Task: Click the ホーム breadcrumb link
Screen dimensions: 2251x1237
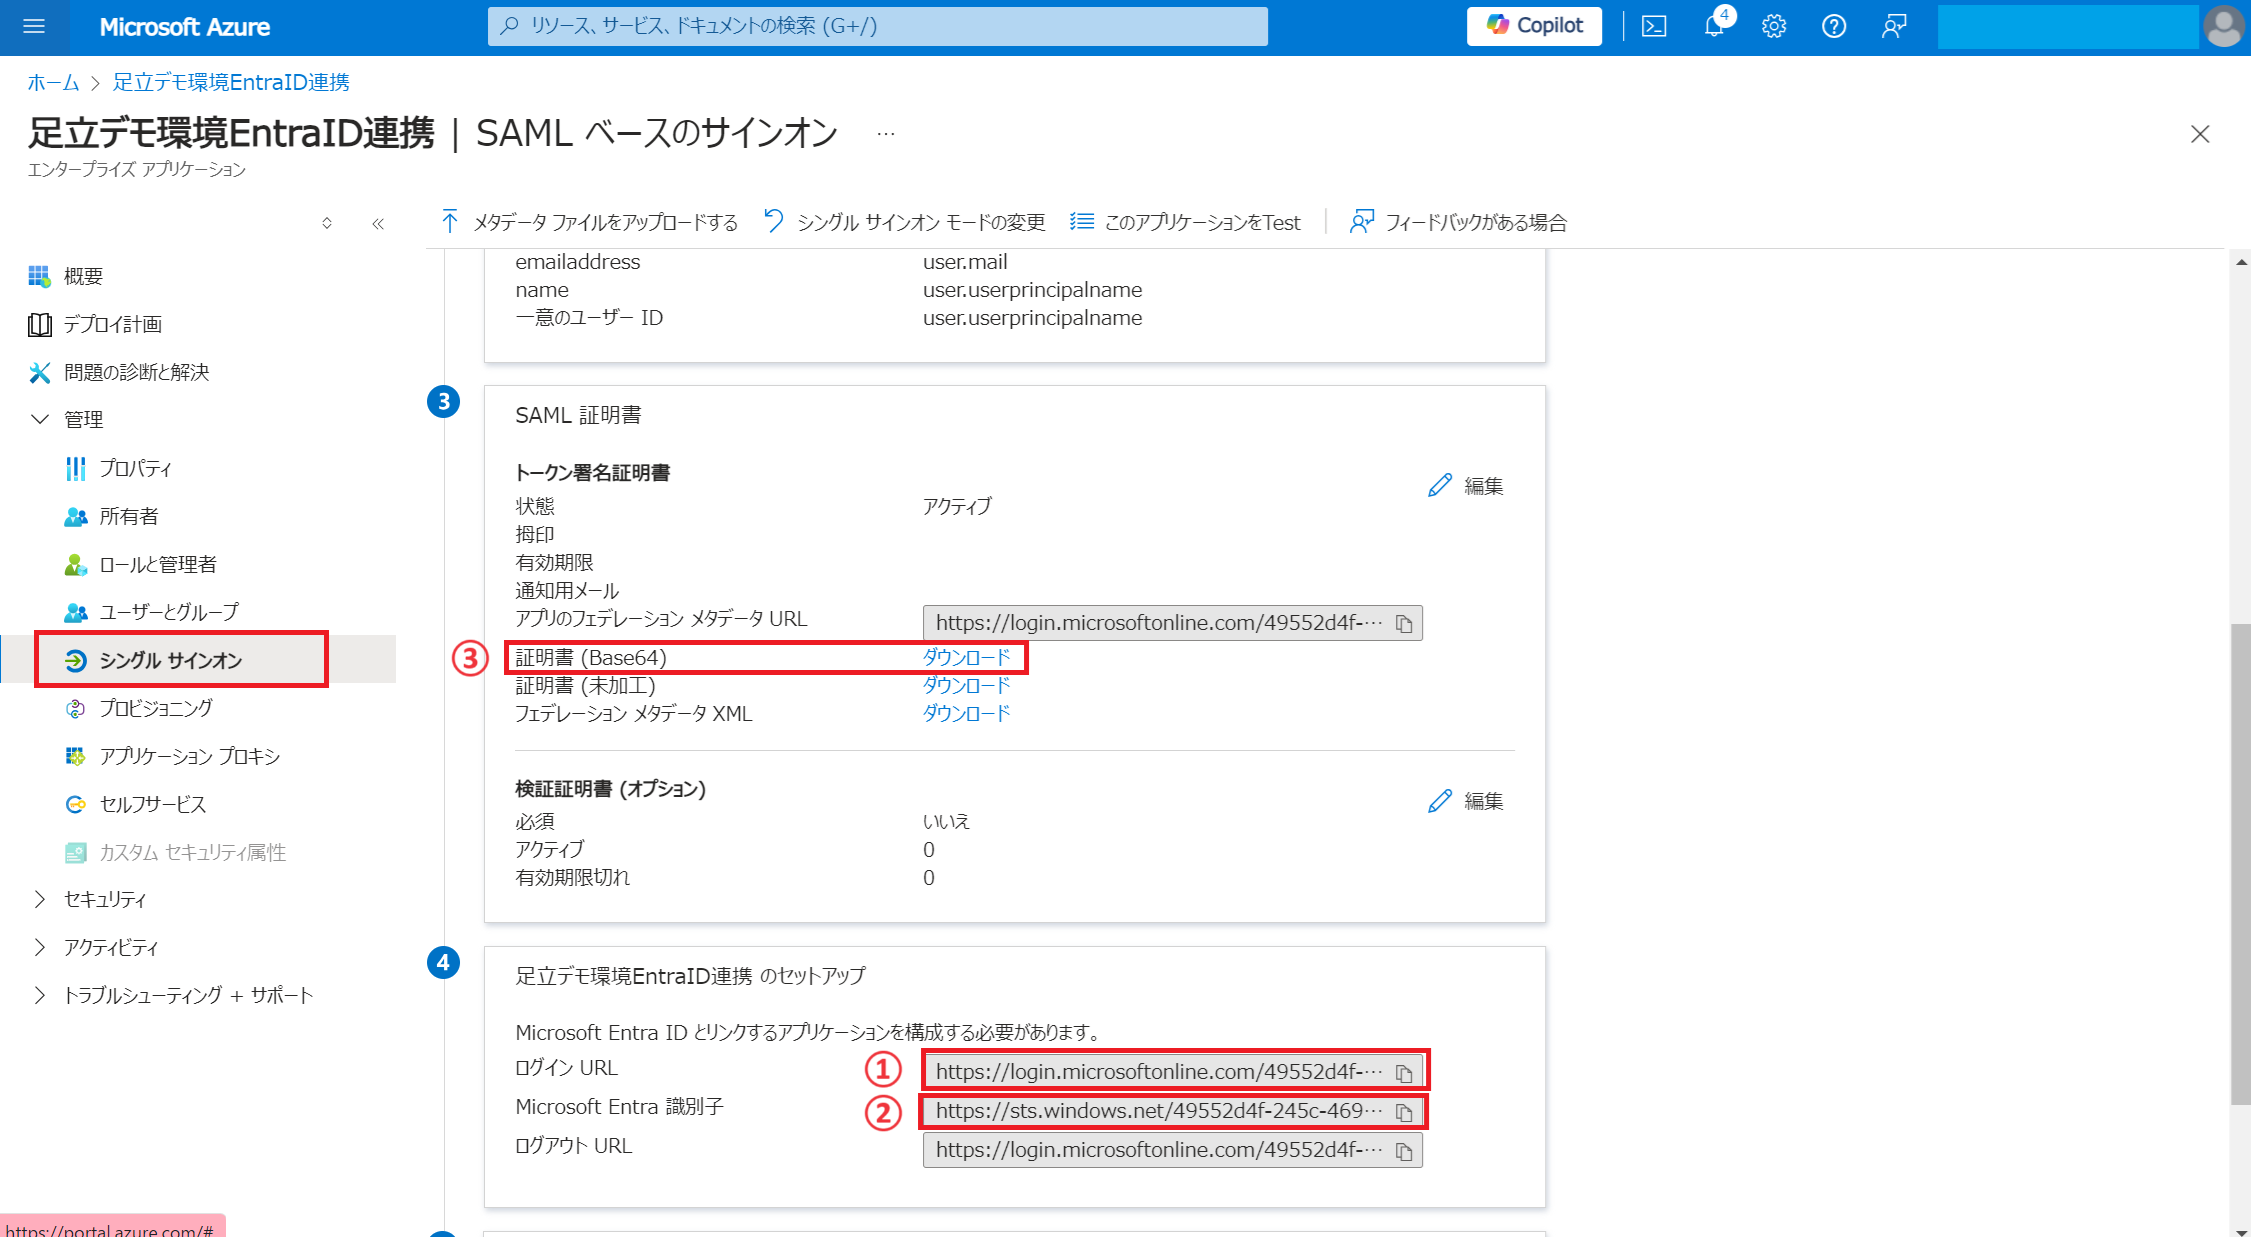Action: click(53, 82)
